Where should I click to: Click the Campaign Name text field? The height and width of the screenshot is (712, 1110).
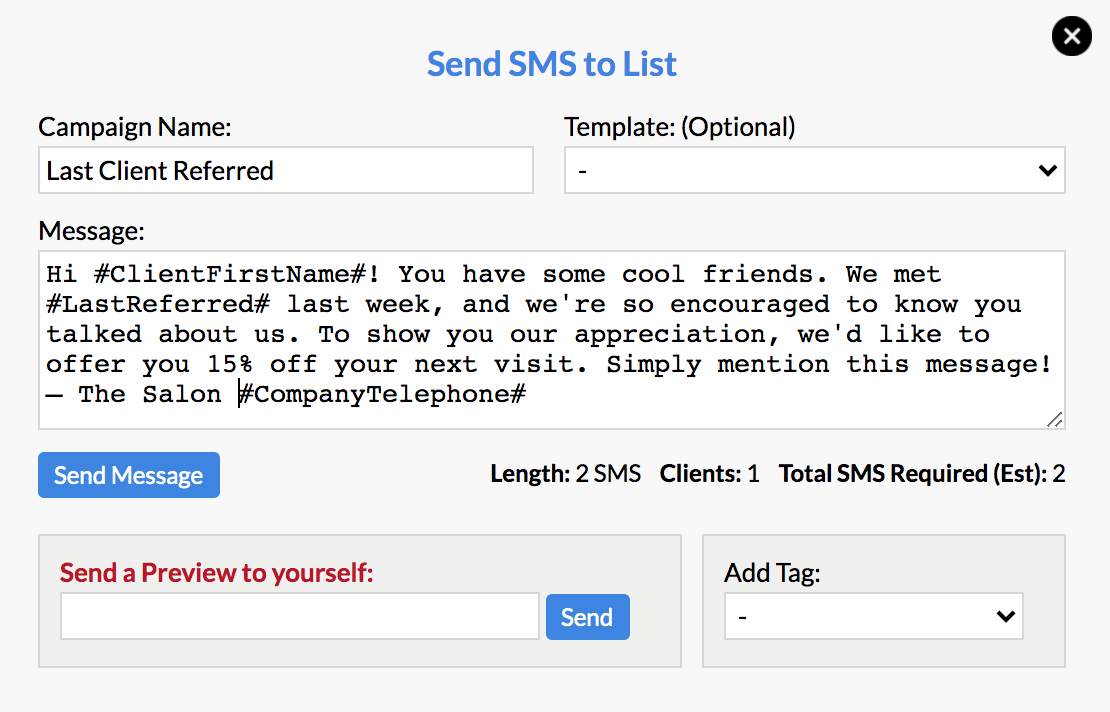click(286, 170)
